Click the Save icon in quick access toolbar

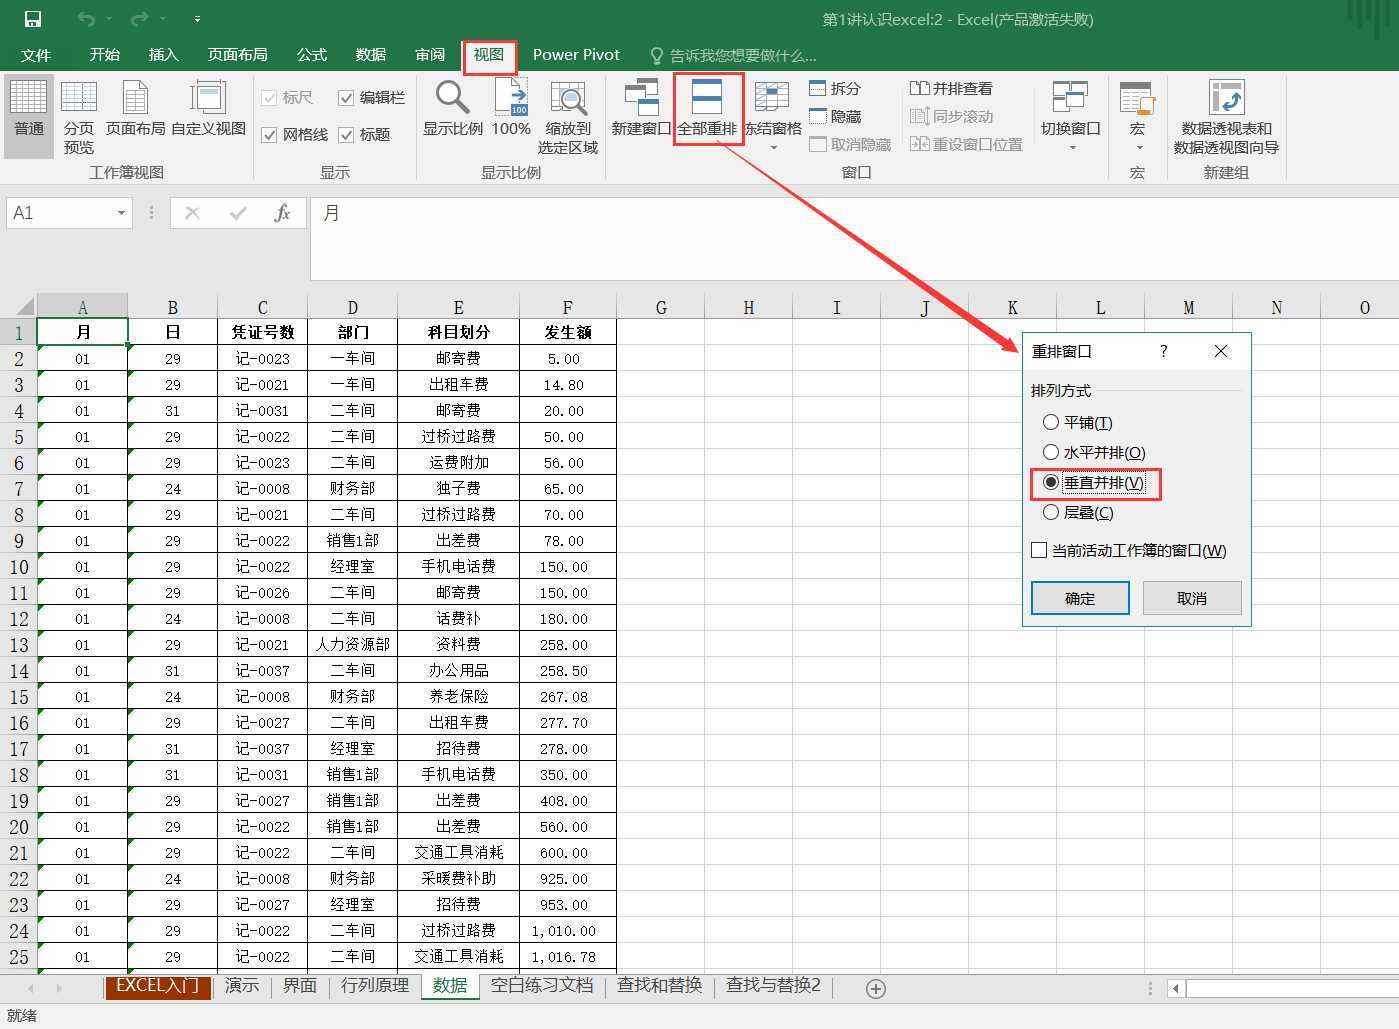click(x=32, y=19)
